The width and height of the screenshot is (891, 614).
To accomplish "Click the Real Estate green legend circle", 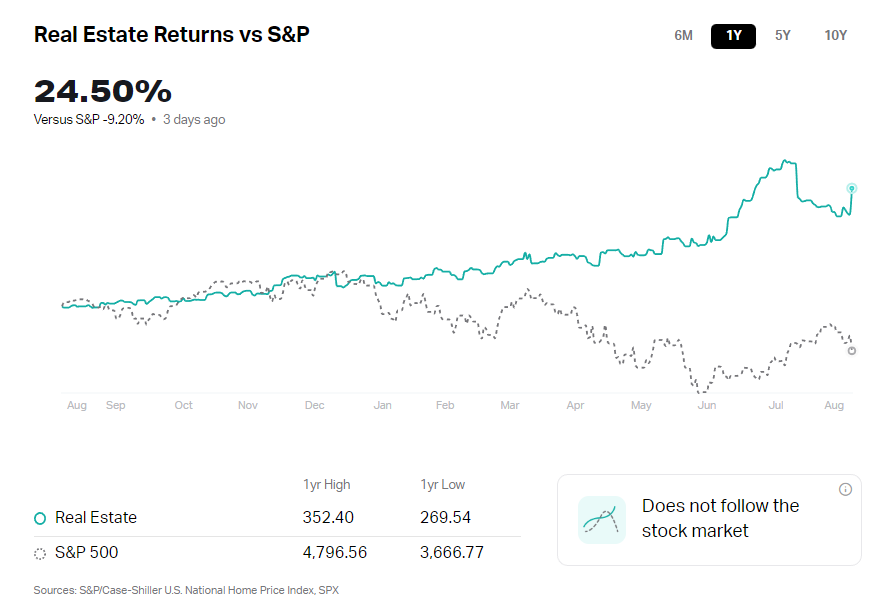I will (40, 518).
